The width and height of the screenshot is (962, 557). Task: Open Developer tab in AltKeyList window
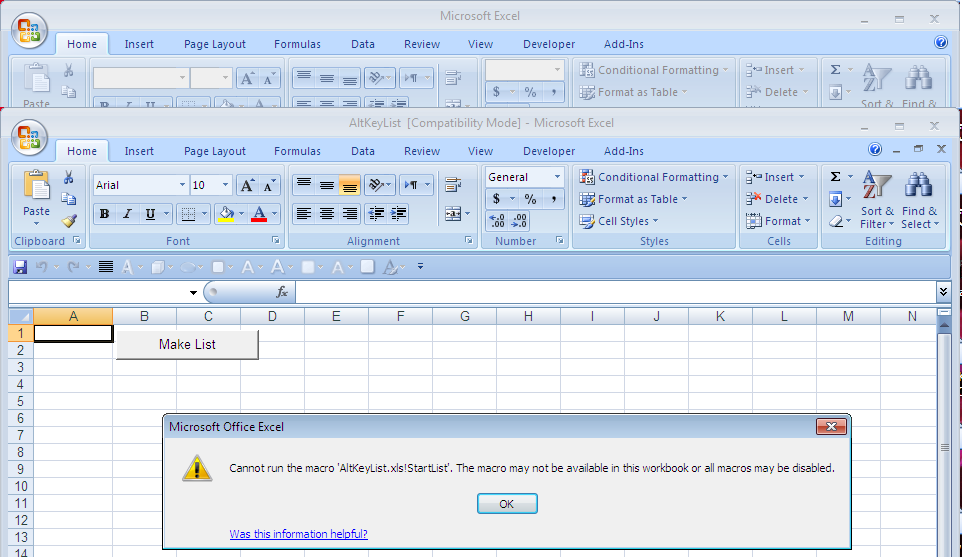549,151
